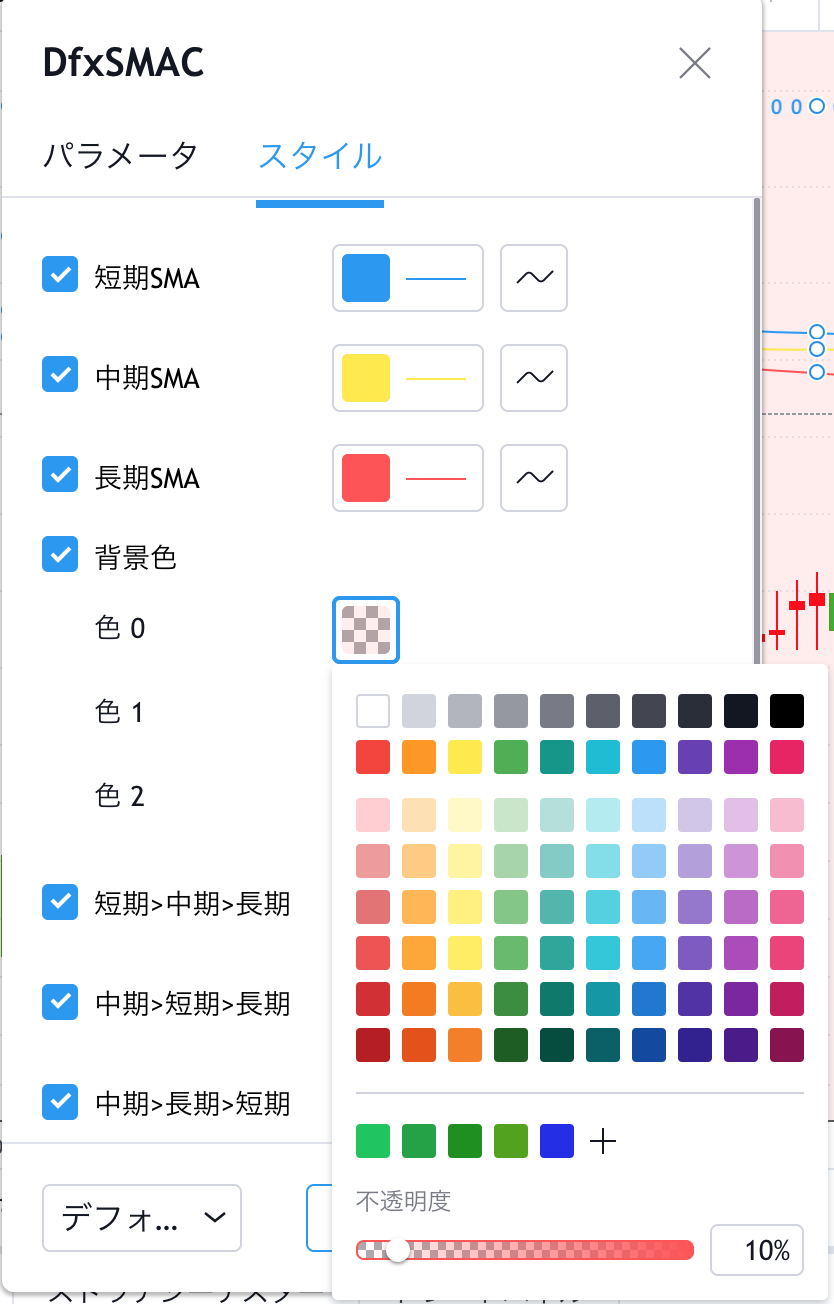Click the opacity percentage input field
Screen dimensions: 834x1304
(757, 1250)
